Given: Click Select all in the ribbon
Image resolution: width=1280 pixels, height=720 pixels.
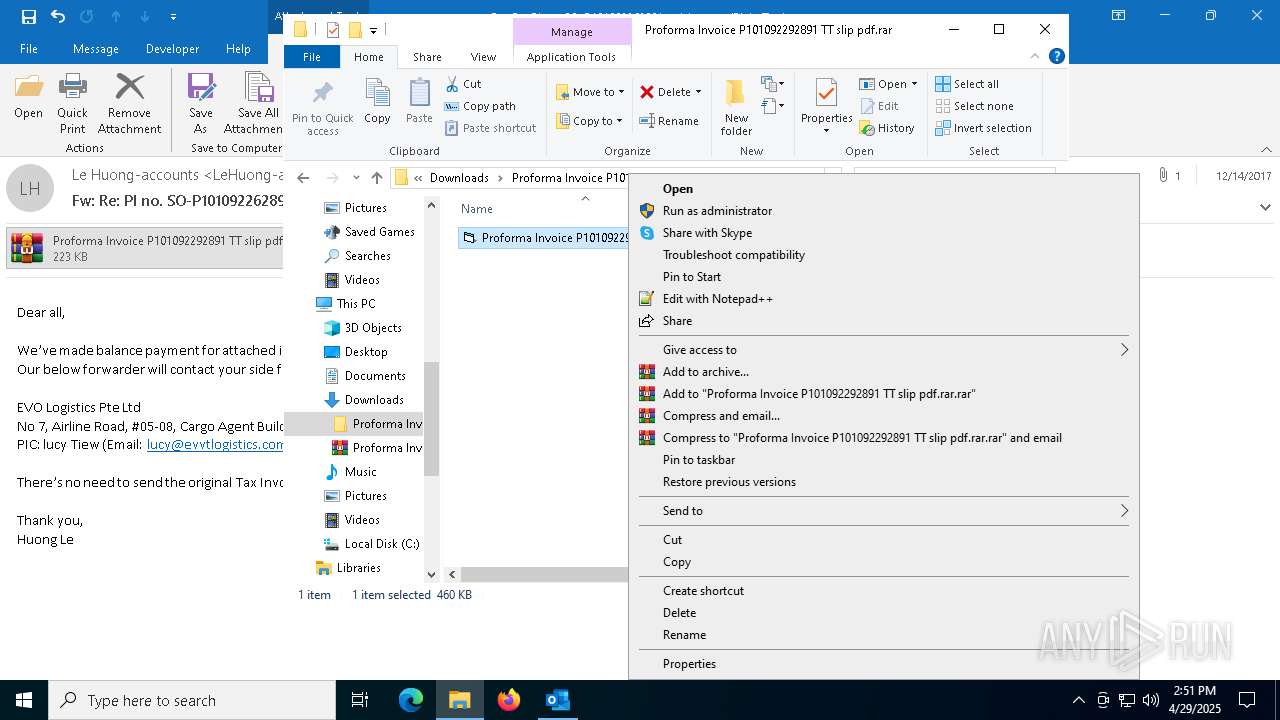Looking at the screenshot, I should [x=967, y=84].
